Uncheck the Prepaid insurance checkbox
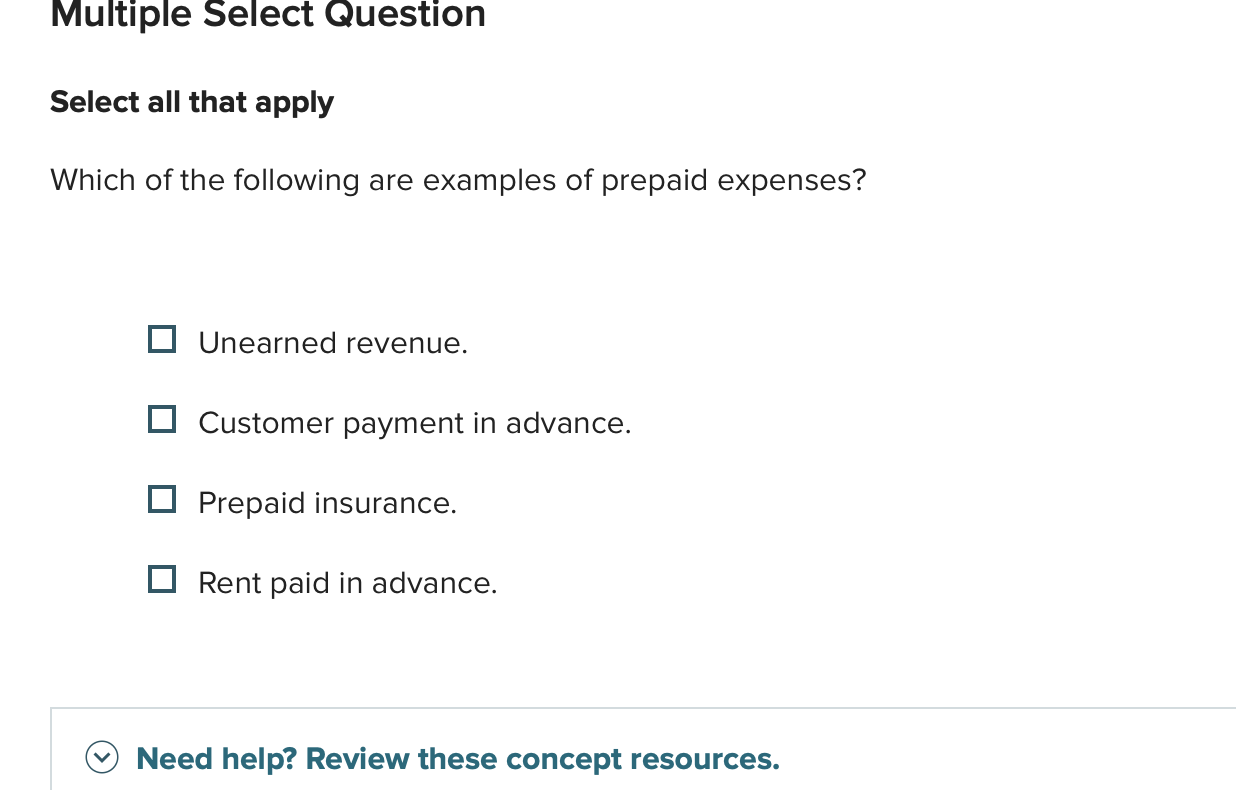Screen dimensions: 1236x790 162,499
